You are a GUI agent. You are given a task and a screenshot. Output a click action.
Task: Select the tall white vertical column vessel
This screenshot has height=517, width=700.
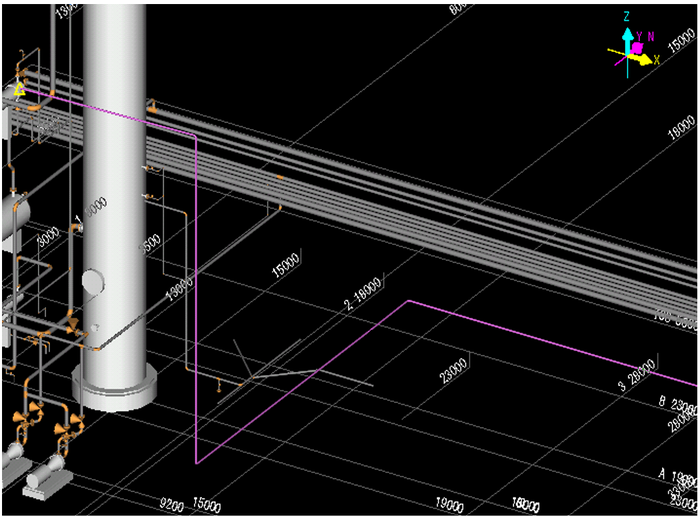coord(116,150)
